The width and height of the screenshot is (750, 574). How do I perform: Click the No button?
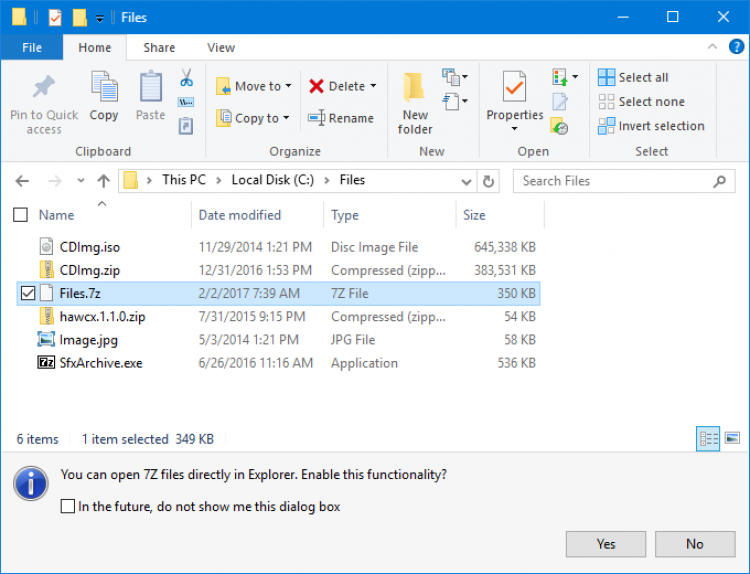[x=695, y=544]
